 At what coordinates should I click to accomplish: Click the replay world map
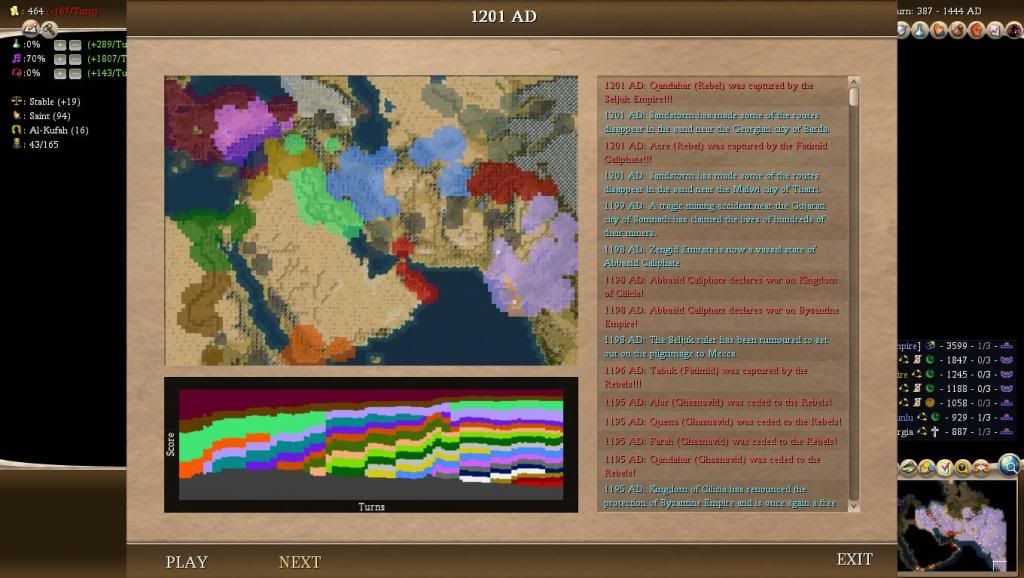[371, 221]
